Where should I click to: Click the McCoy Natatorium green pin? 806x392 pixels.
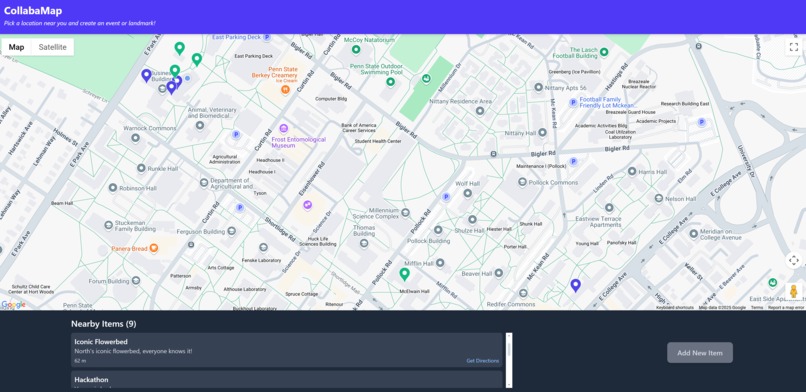point(355,49)
